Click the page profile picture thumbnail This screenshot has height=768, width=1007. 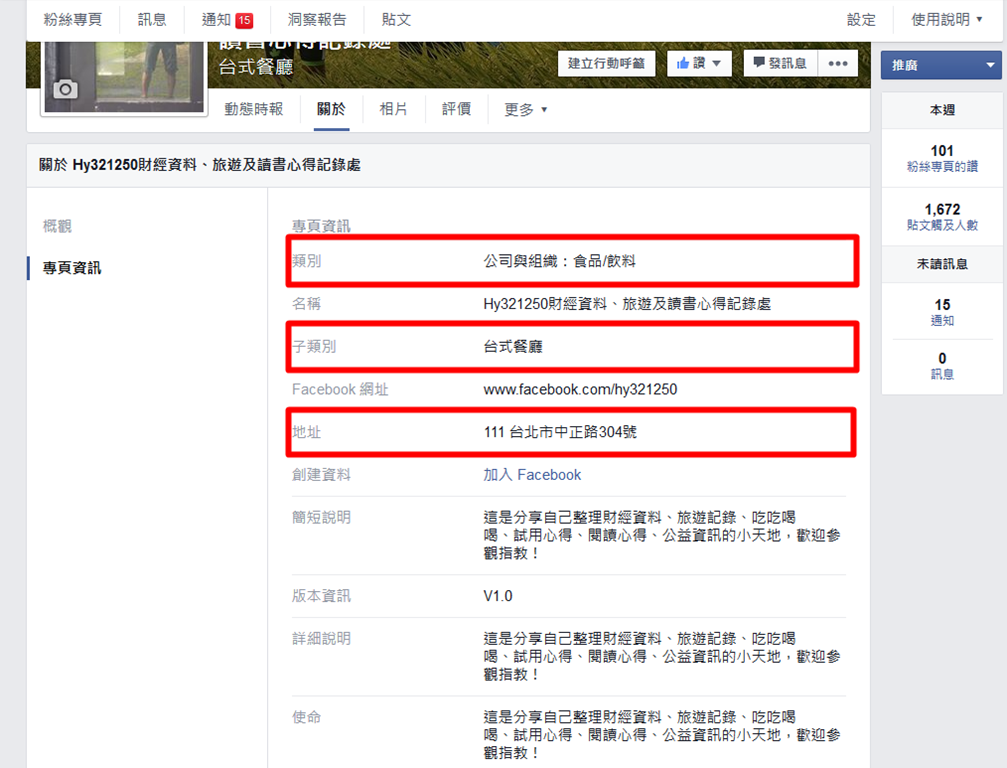[x=124, y=77]
